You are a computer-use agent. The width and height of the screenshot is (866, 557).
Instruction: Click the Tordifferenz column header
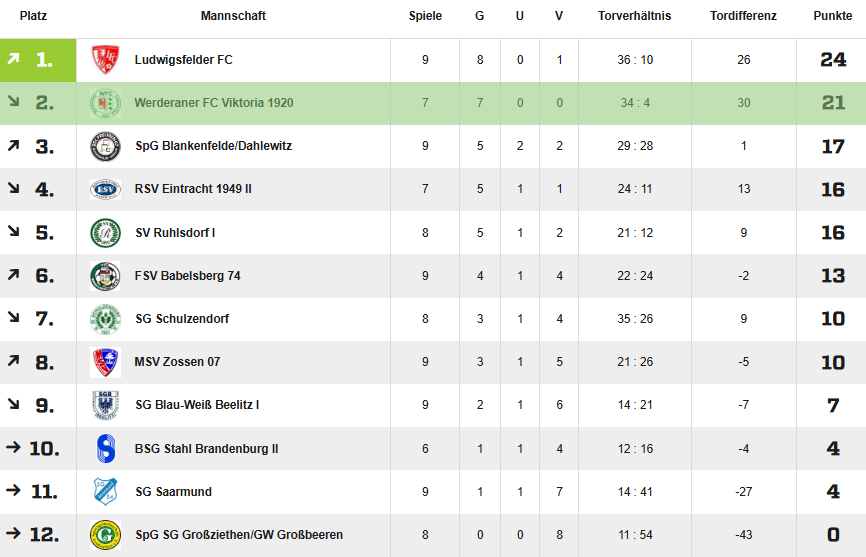pyautogui.click(x=743, y=16)
